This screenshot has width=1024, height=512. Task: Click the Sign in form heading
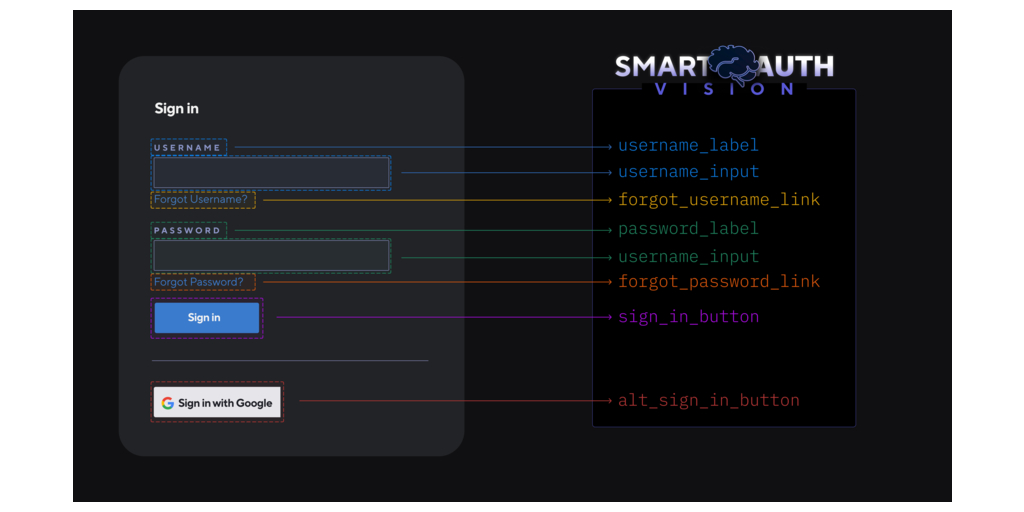(176, 109)
